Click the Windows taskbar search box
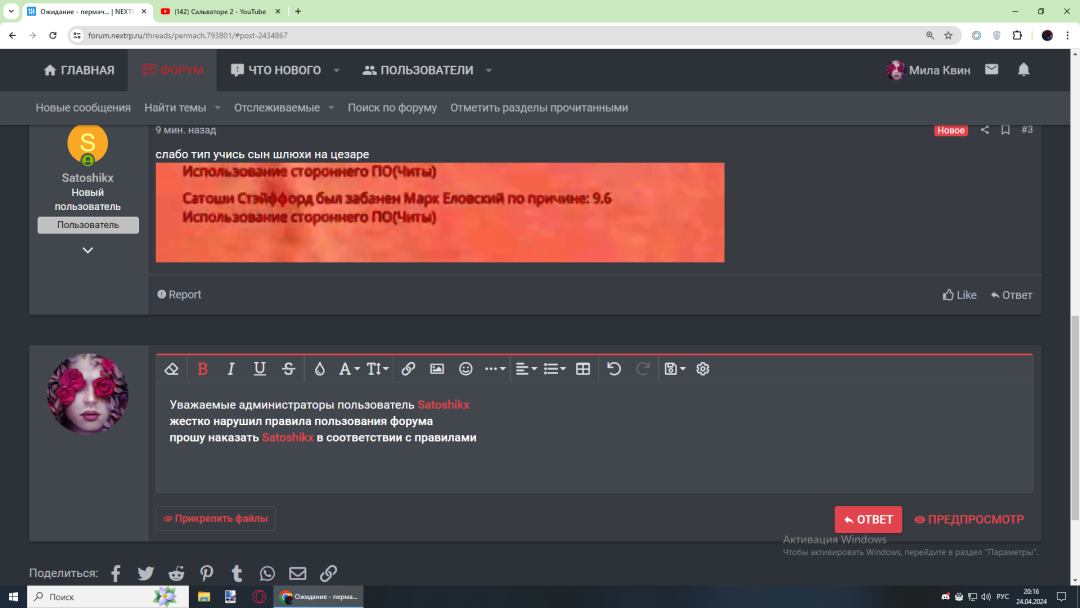The height and width of the screenshot is (608, 1080). click(x=95, y=597)
